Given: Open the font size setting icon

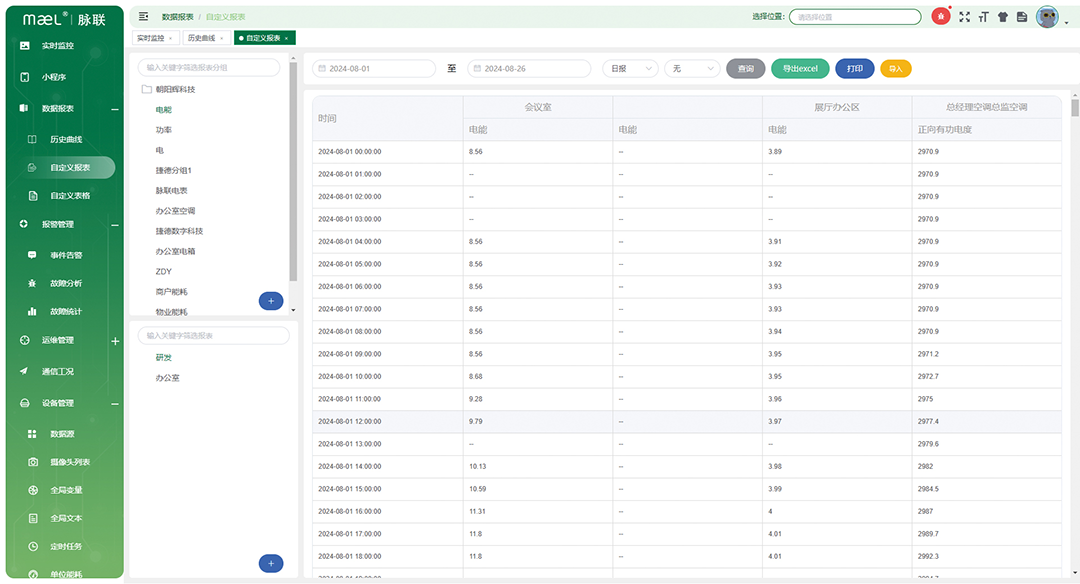Looking at the screenshot, I should click(x=984, y=17).
